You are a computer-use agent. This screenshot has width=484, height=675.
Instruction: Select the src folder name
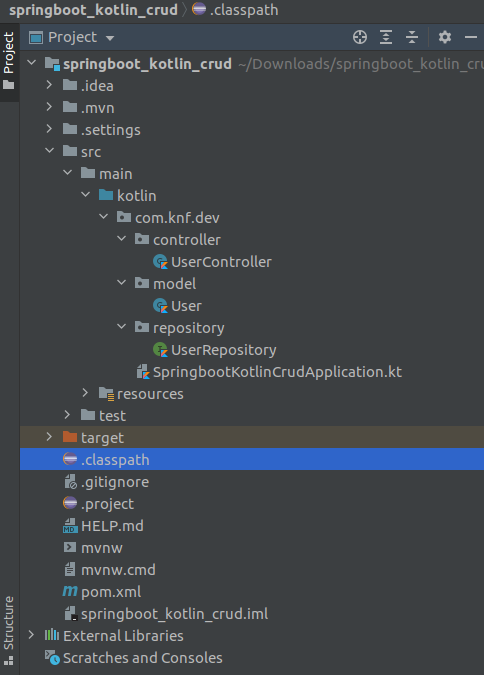(91, 152)
